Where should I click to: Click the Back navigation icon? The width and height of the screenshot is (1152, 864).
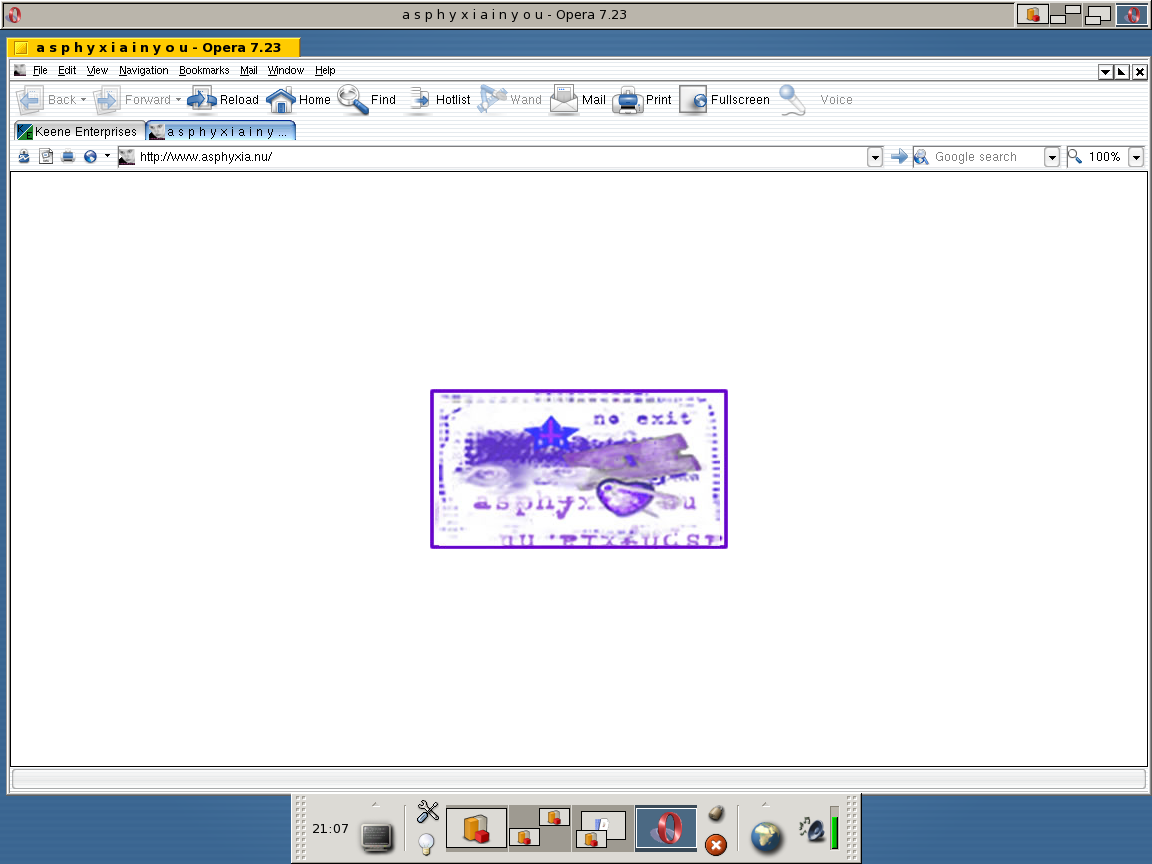[29, 100]
